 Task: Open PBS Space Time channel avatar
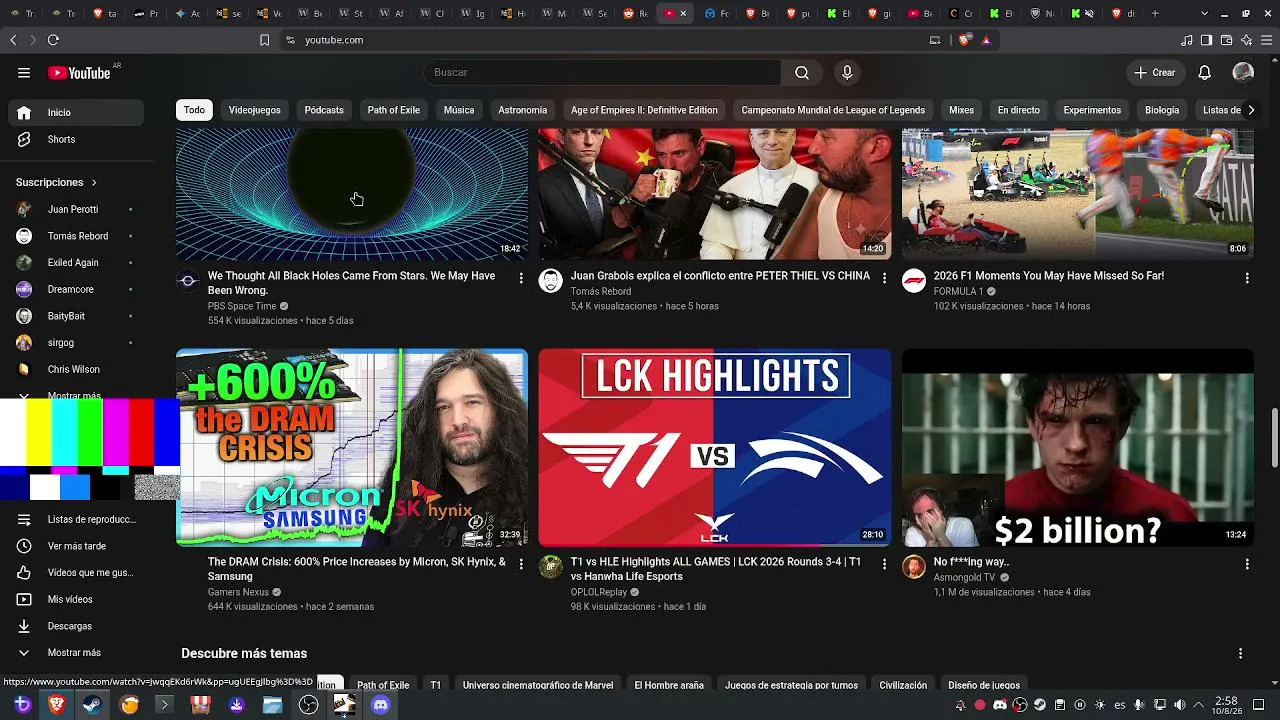pos(188,281)
